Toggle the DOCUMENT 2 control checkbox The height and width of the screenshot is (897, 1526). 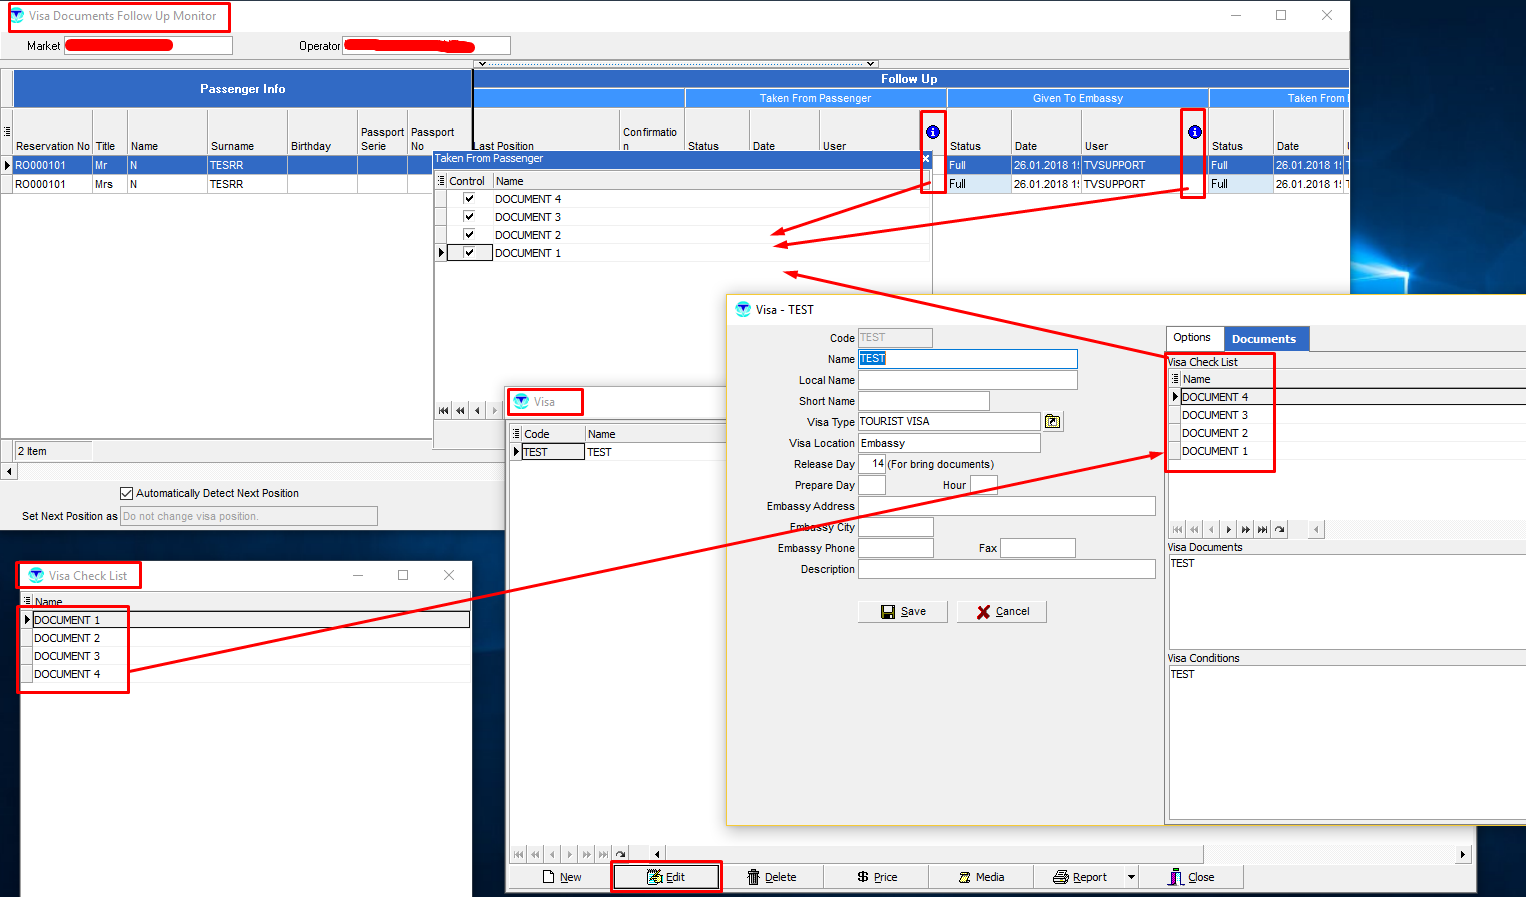click(x=469, y=235)
